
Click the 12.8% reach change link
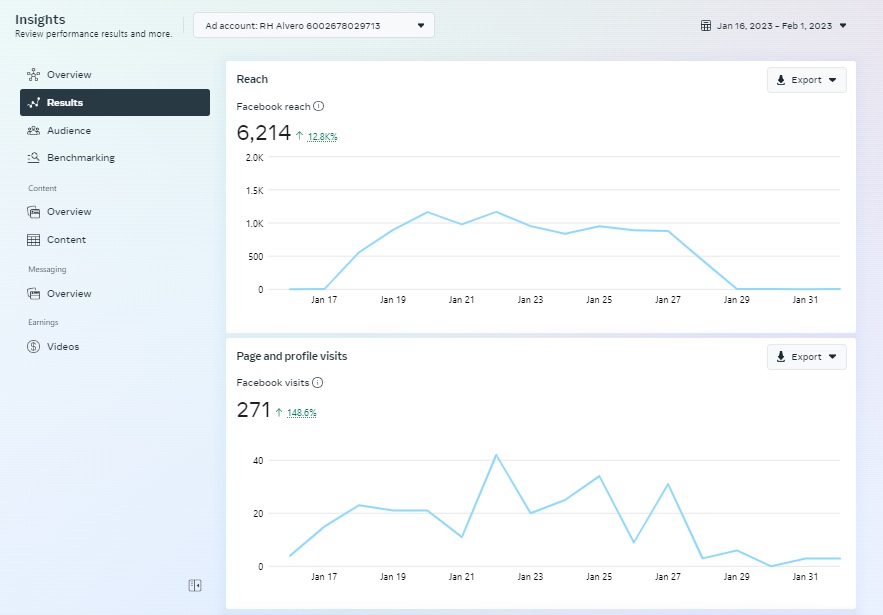(x=322, y=137)
